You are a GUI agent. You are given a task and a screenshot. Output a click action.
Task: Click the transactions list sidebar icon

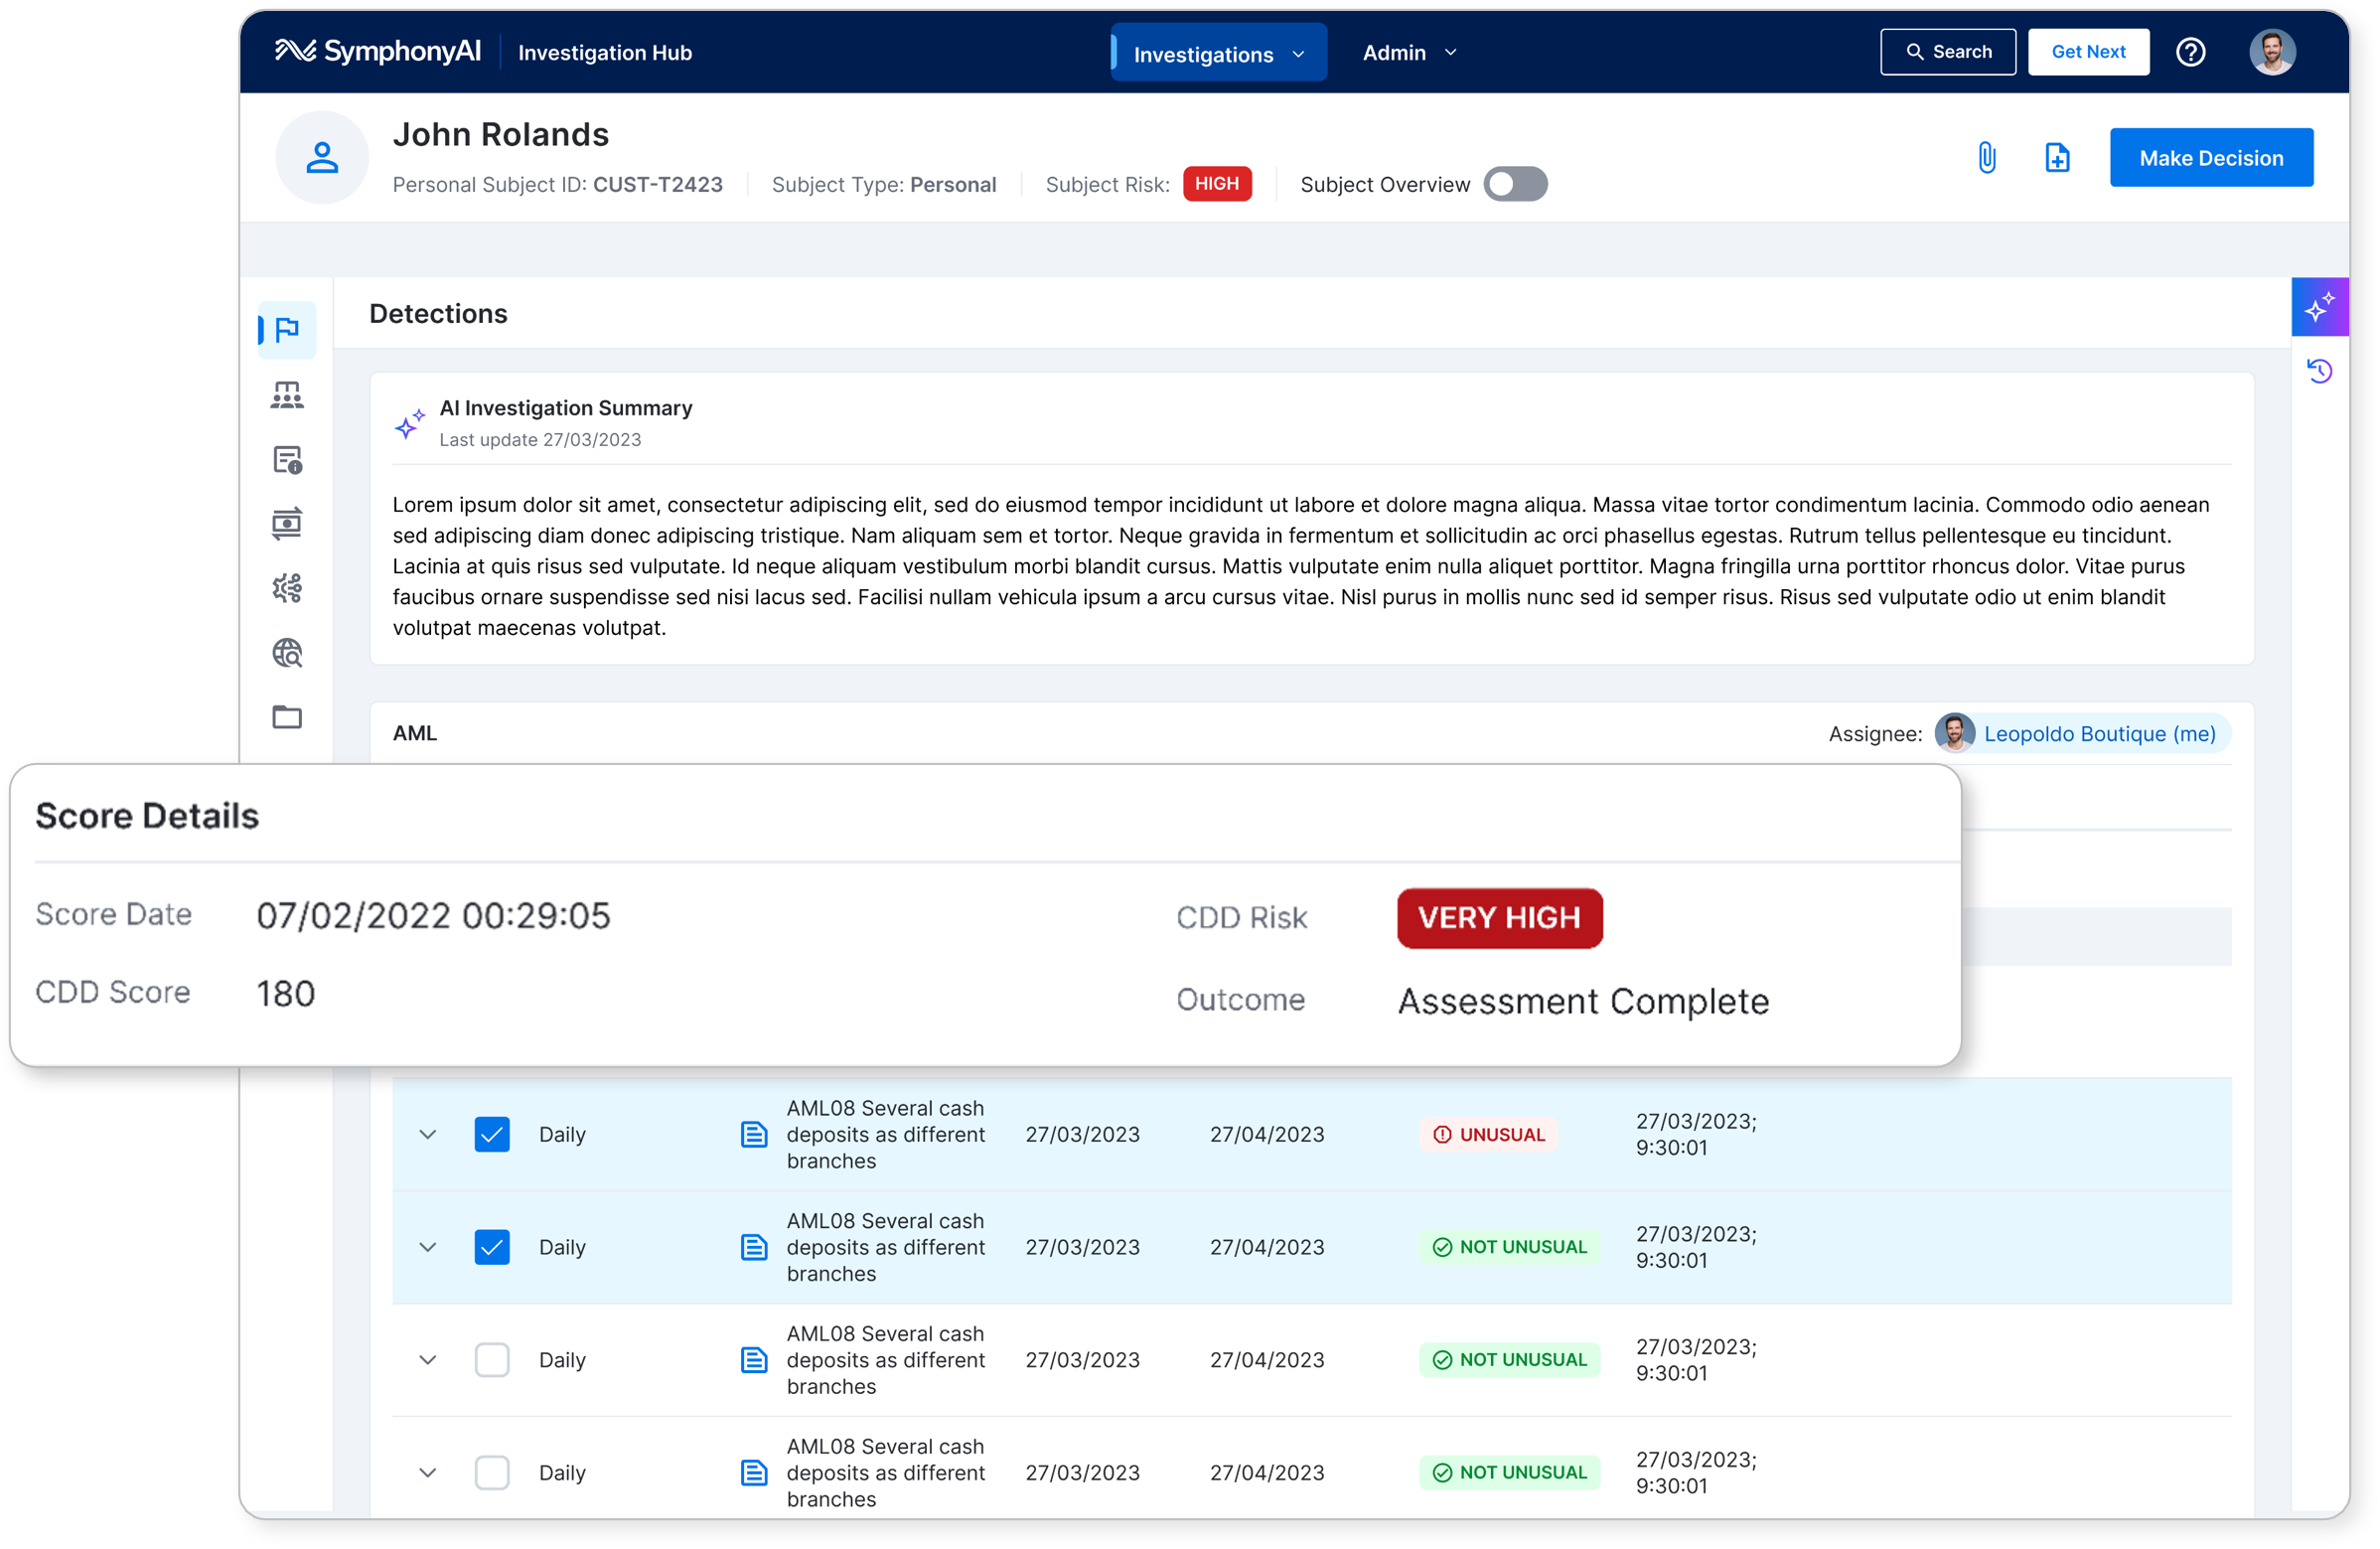point(286,524)
